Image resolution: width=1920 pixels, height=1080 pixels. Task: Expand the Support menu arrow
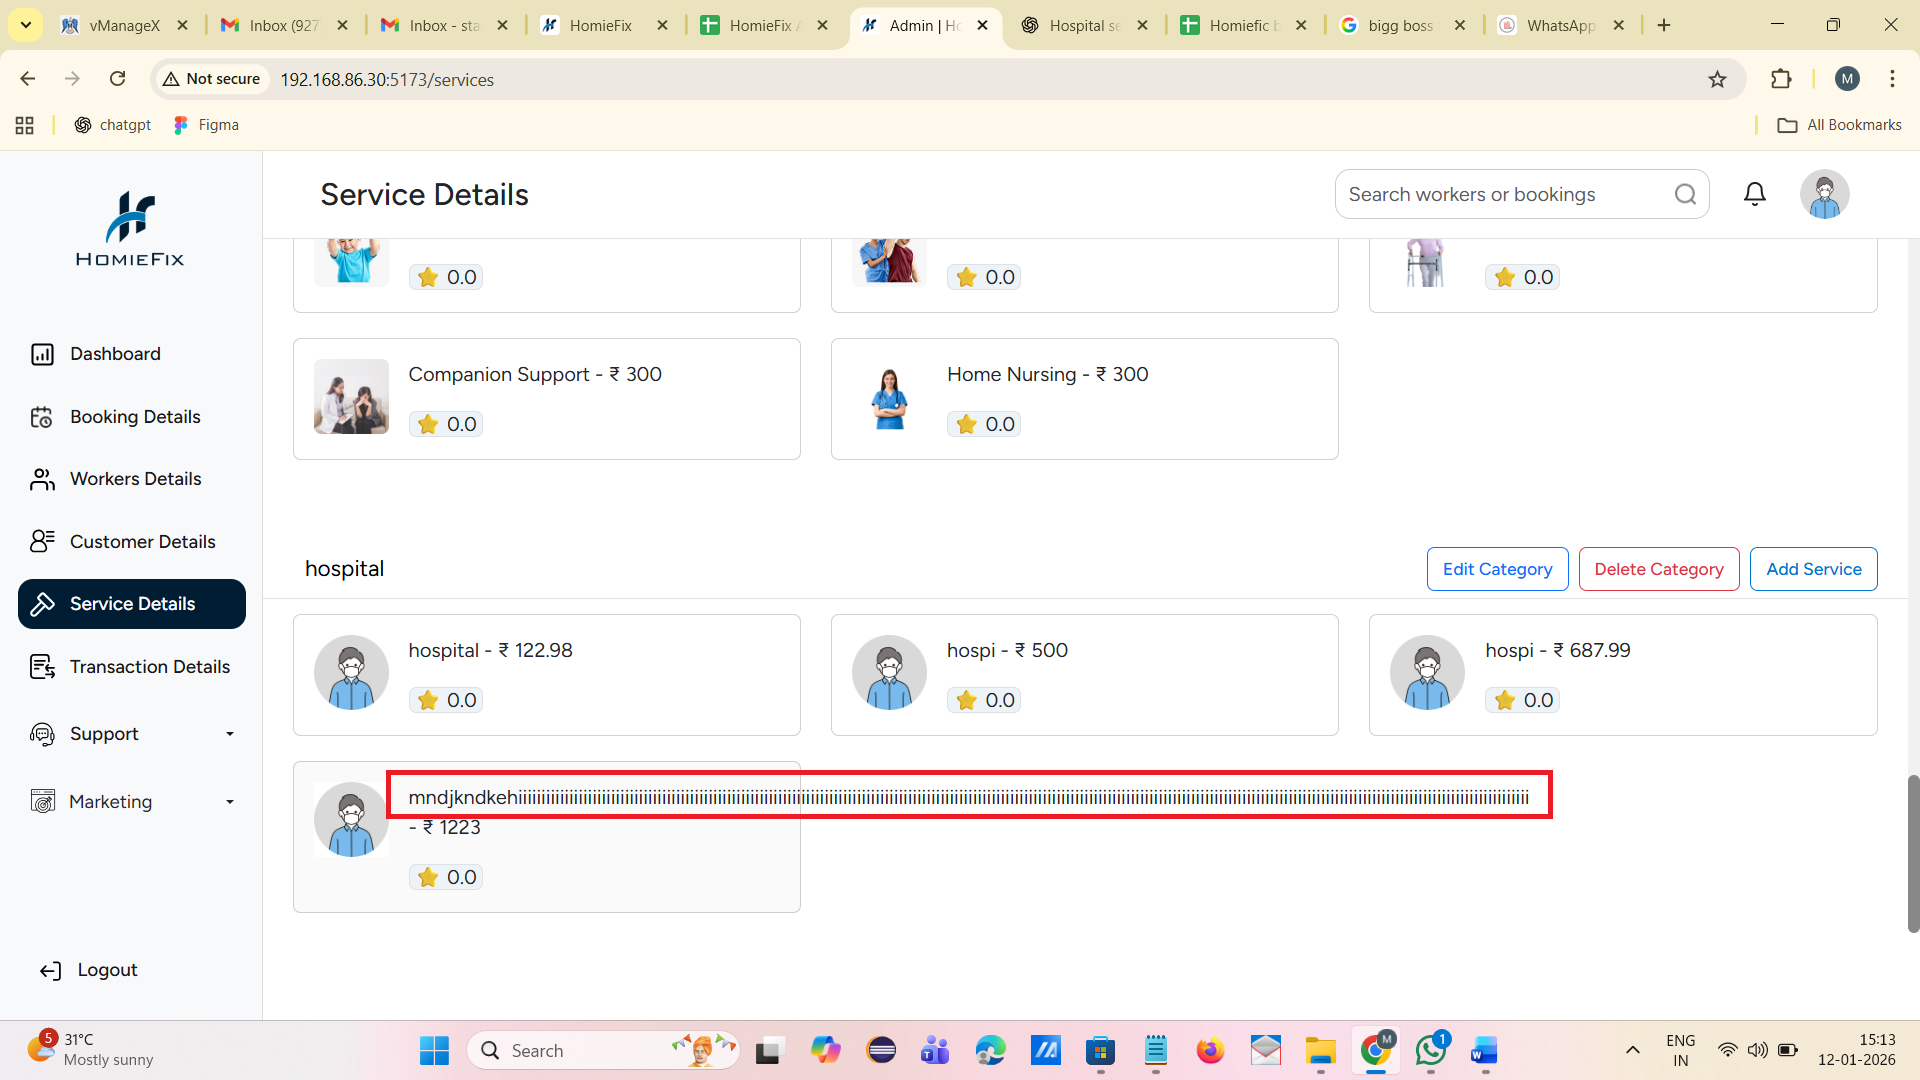coord(230,734)
